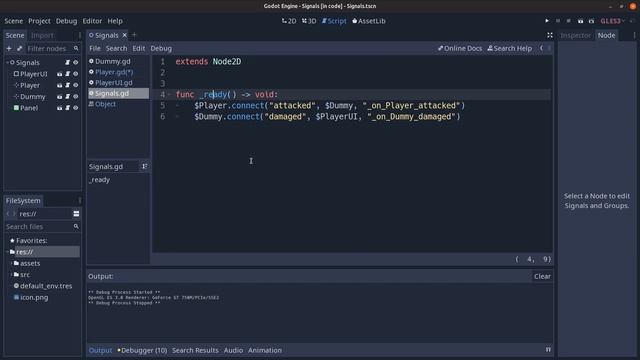
Task: Add a new scene tab
Action: (134, 35)
